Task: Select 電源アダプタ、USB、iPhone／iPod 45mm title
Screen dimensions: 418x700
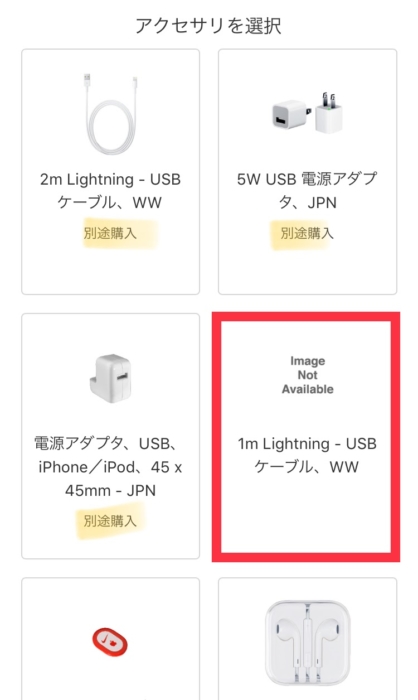Action: [x=110, y=467]
